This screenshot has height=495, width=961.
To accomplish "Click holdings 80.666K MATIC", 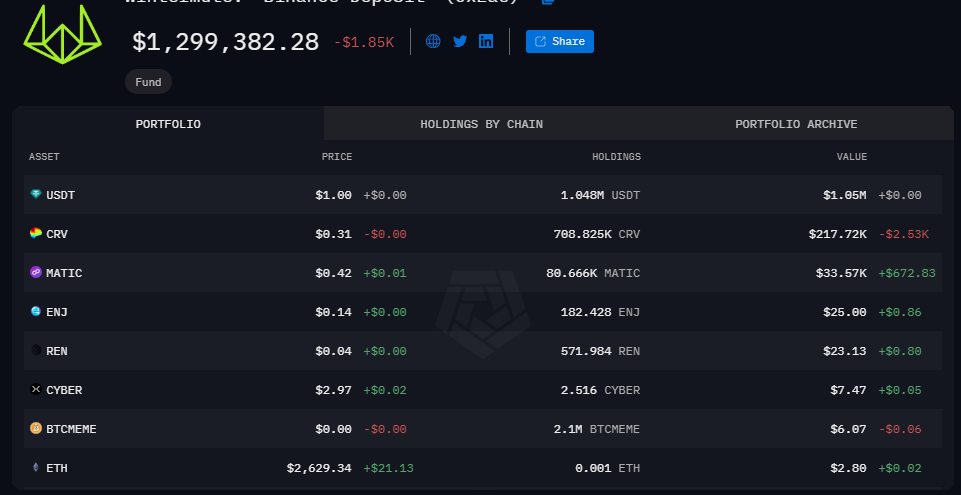I will click(x=593, y=273).
